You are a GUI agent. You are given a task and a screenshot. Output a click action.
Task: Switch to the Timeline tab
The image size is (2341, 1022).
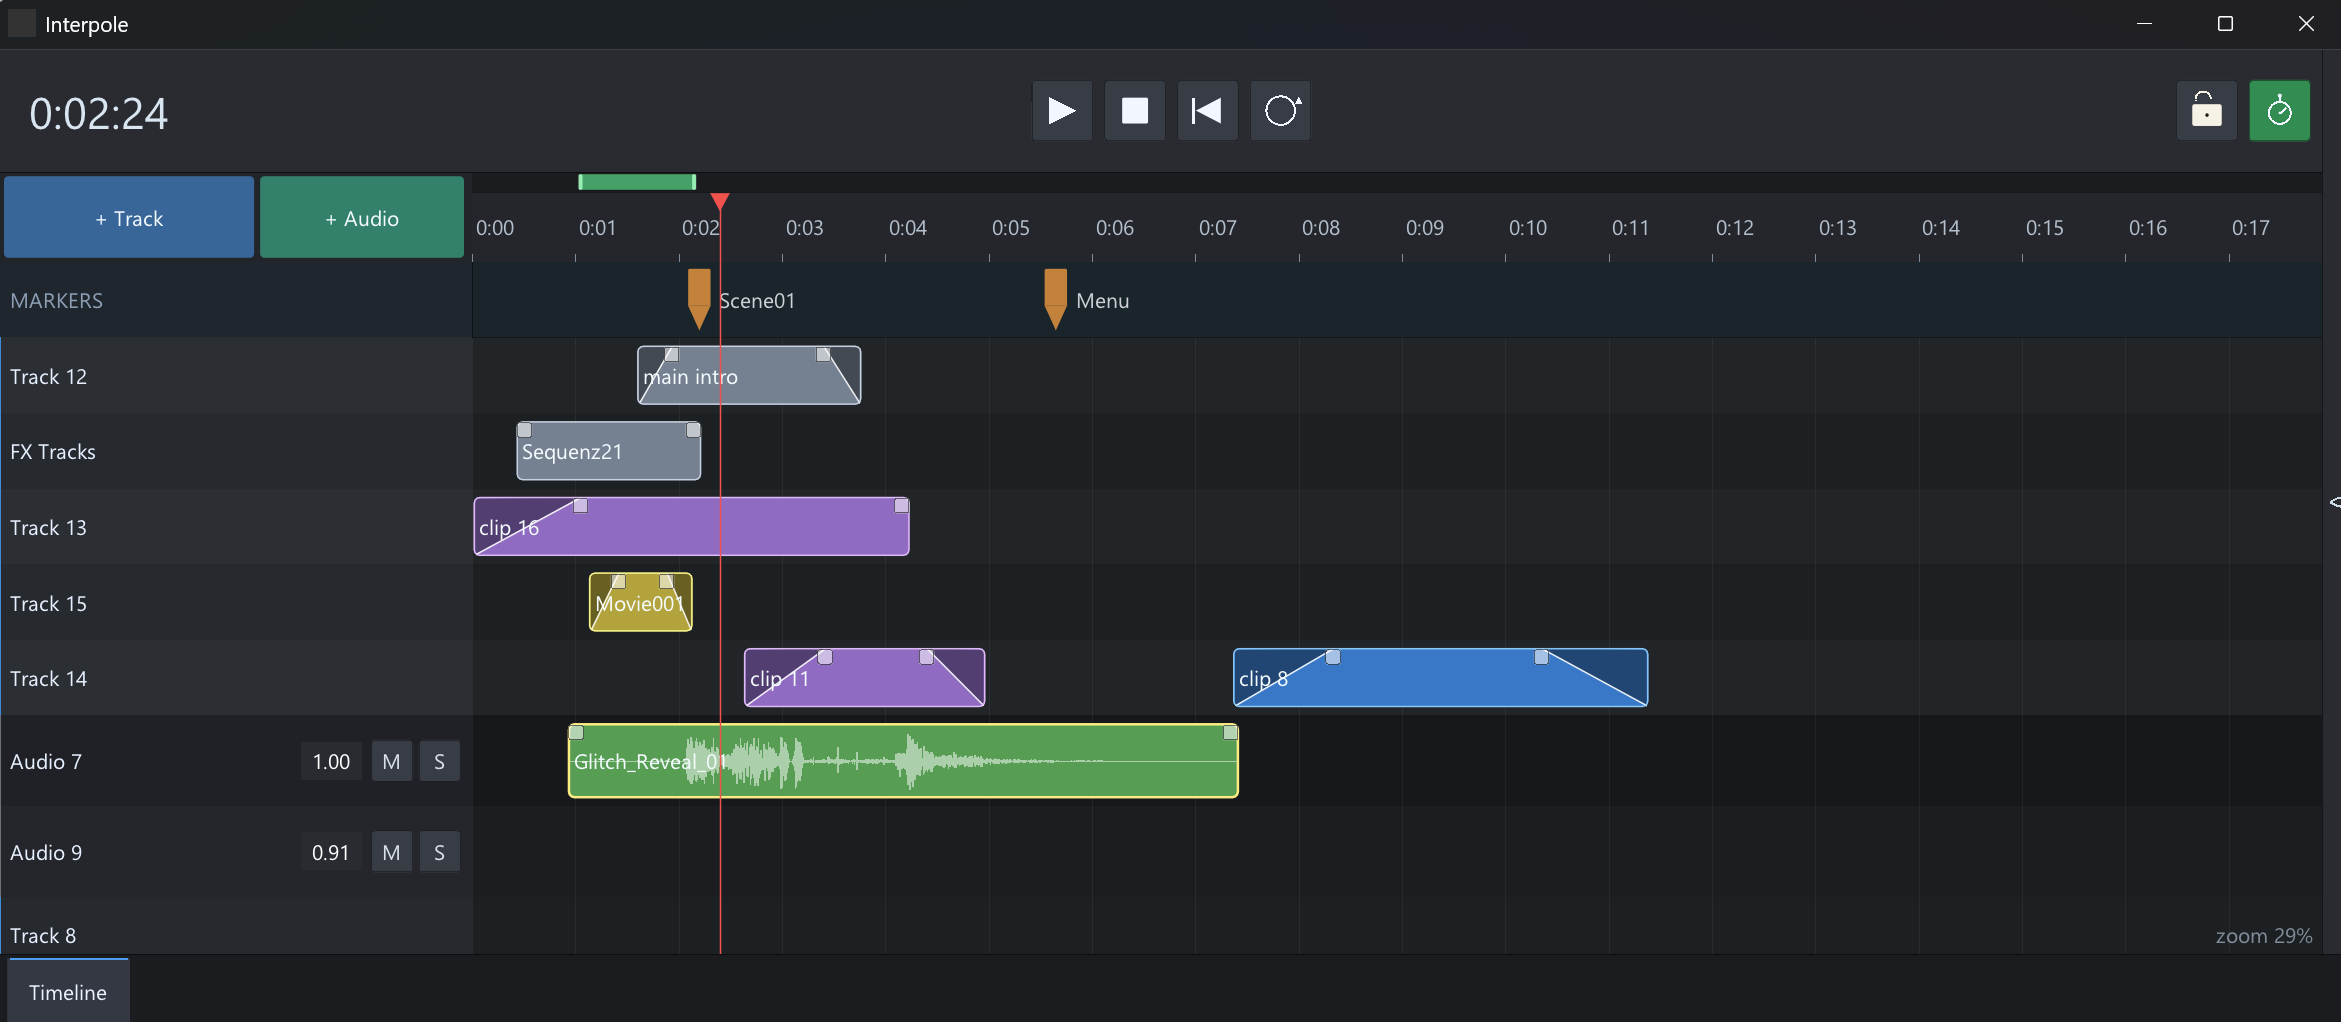pos(68,992)
